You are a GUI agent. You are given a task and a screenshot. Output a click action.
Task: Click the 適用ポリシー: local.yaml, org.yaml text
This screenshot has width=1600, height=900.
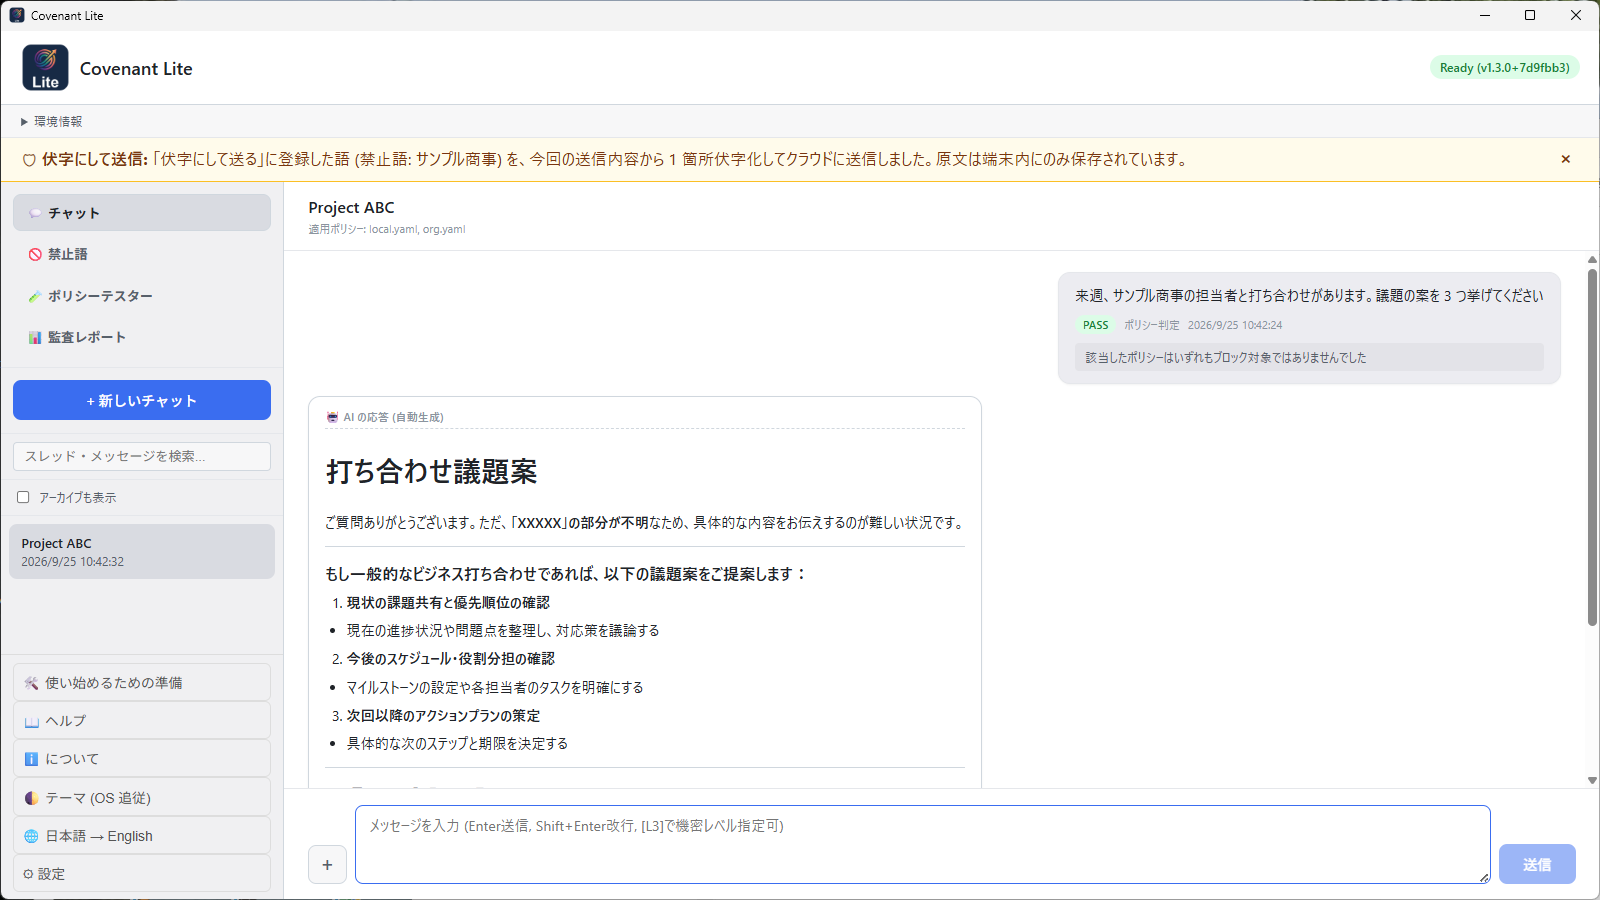pos(387,229)
